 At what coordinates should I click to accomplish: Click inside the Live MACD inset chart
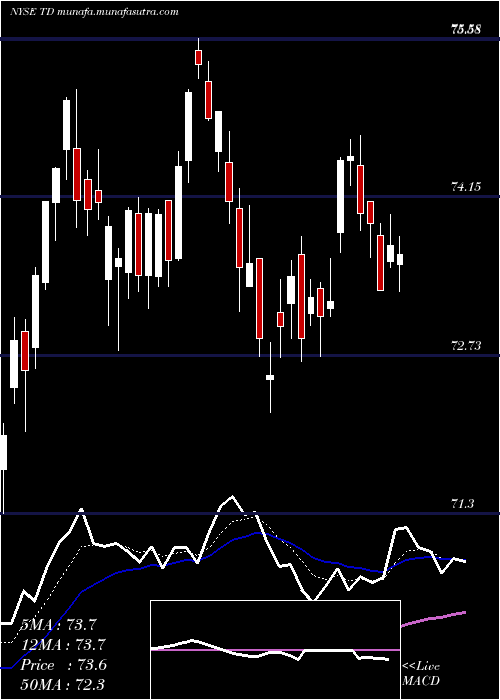[275, 650]
